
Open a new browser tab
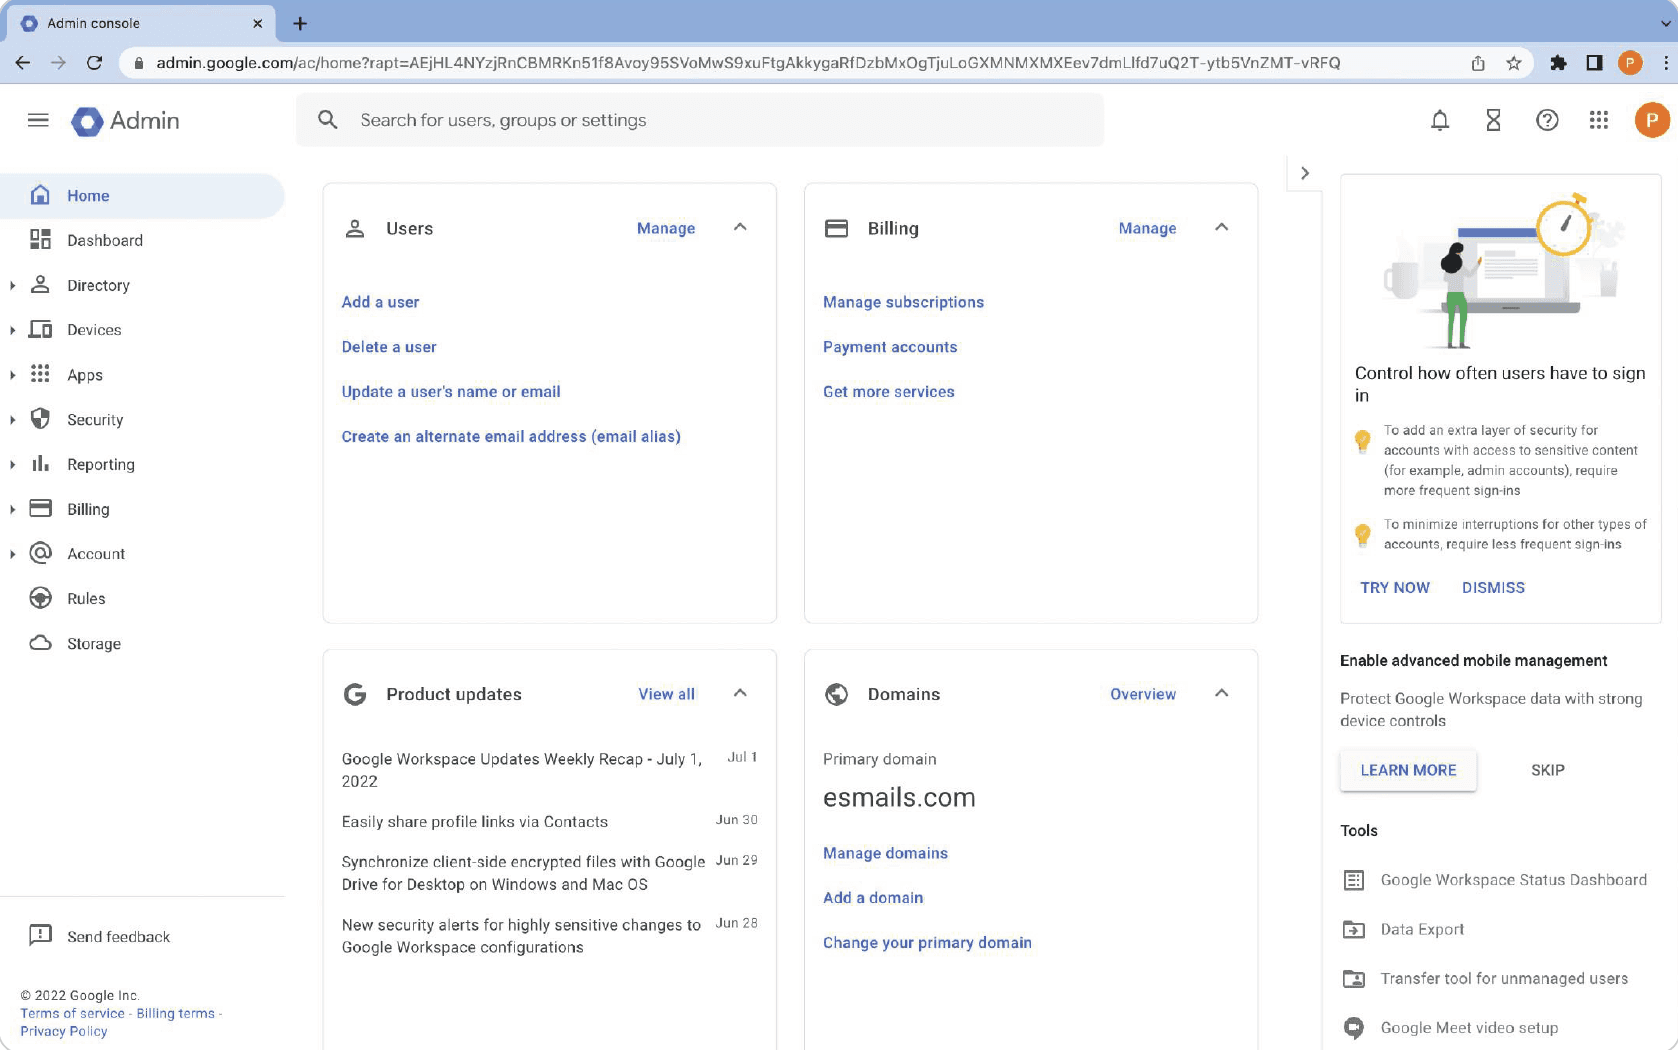tap(300, 23)
